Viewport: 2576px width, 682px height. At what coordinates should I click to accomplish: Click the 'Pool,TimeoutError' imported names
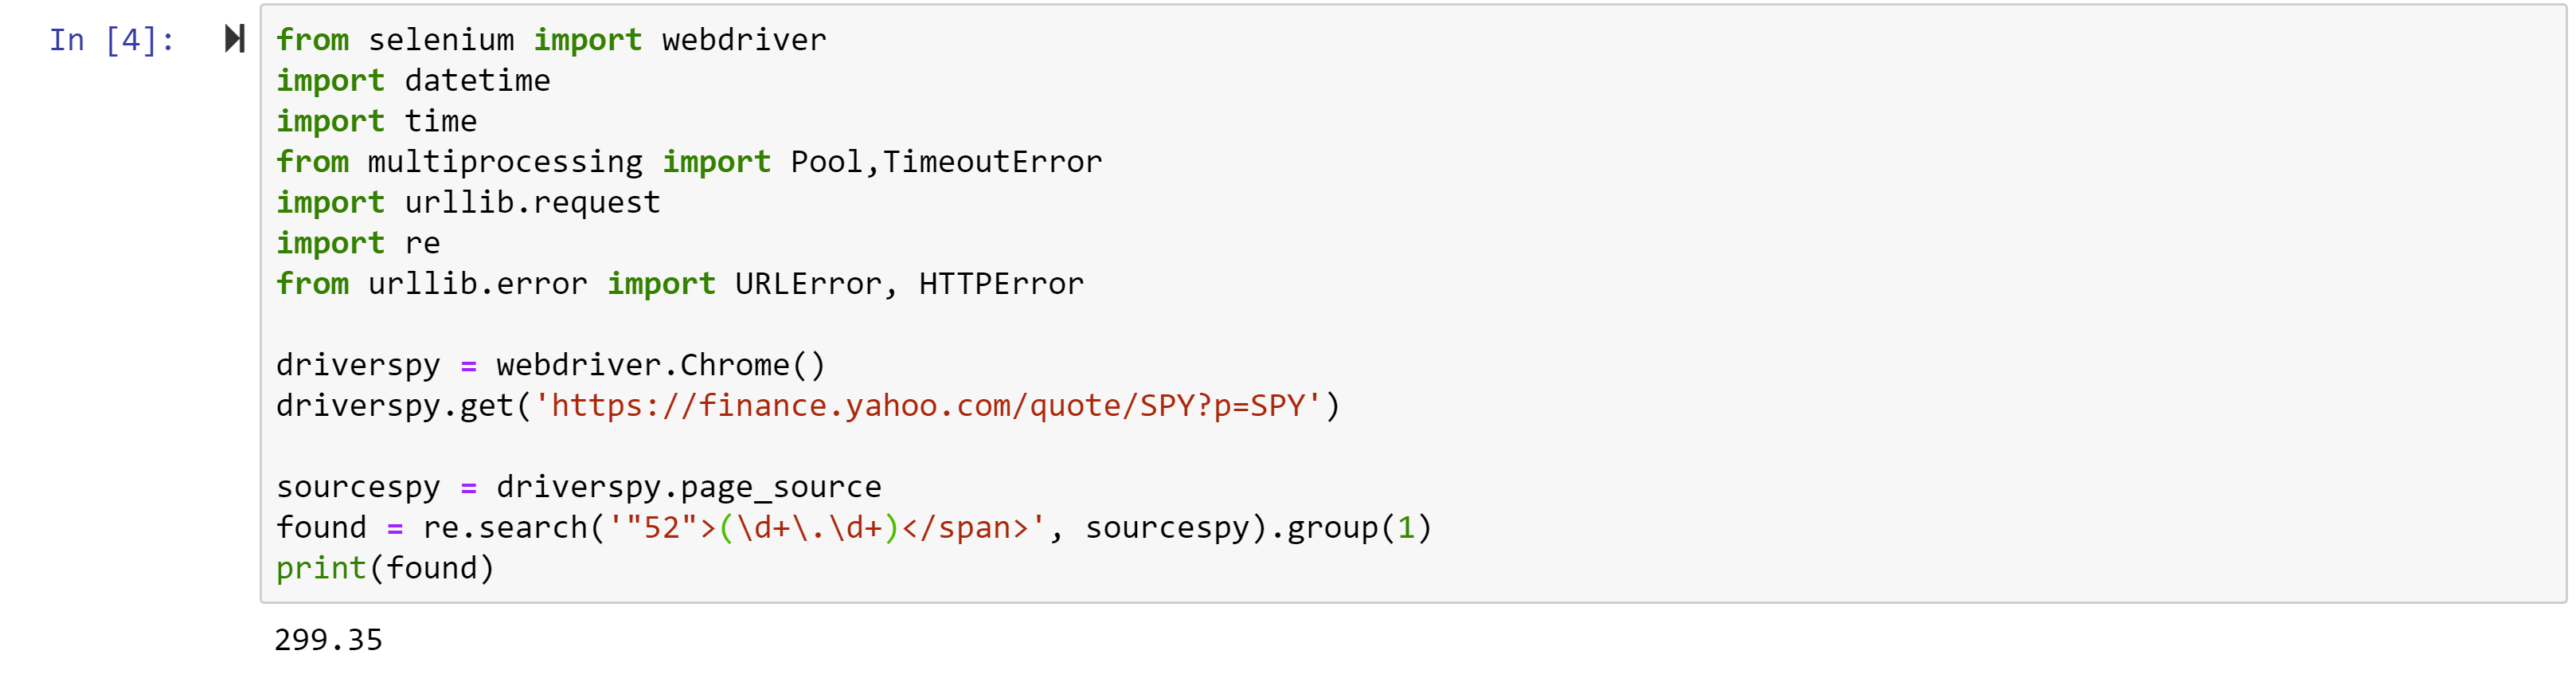946,162
